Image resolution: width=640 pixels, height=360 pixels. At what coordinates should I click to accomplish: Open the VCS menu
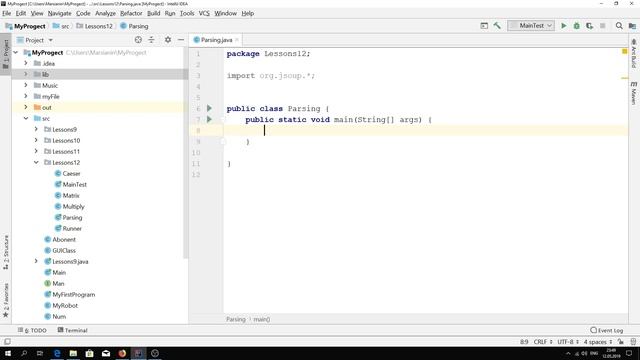pyautogui.click(x=204, y=13)
